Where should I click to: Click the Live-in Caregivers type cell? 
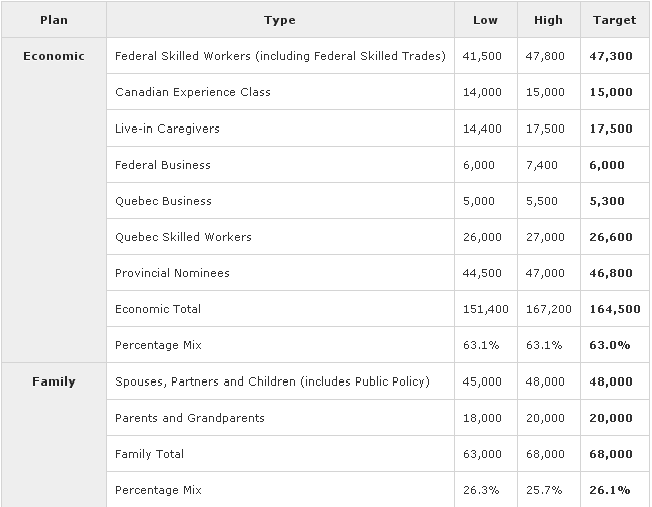167,129
